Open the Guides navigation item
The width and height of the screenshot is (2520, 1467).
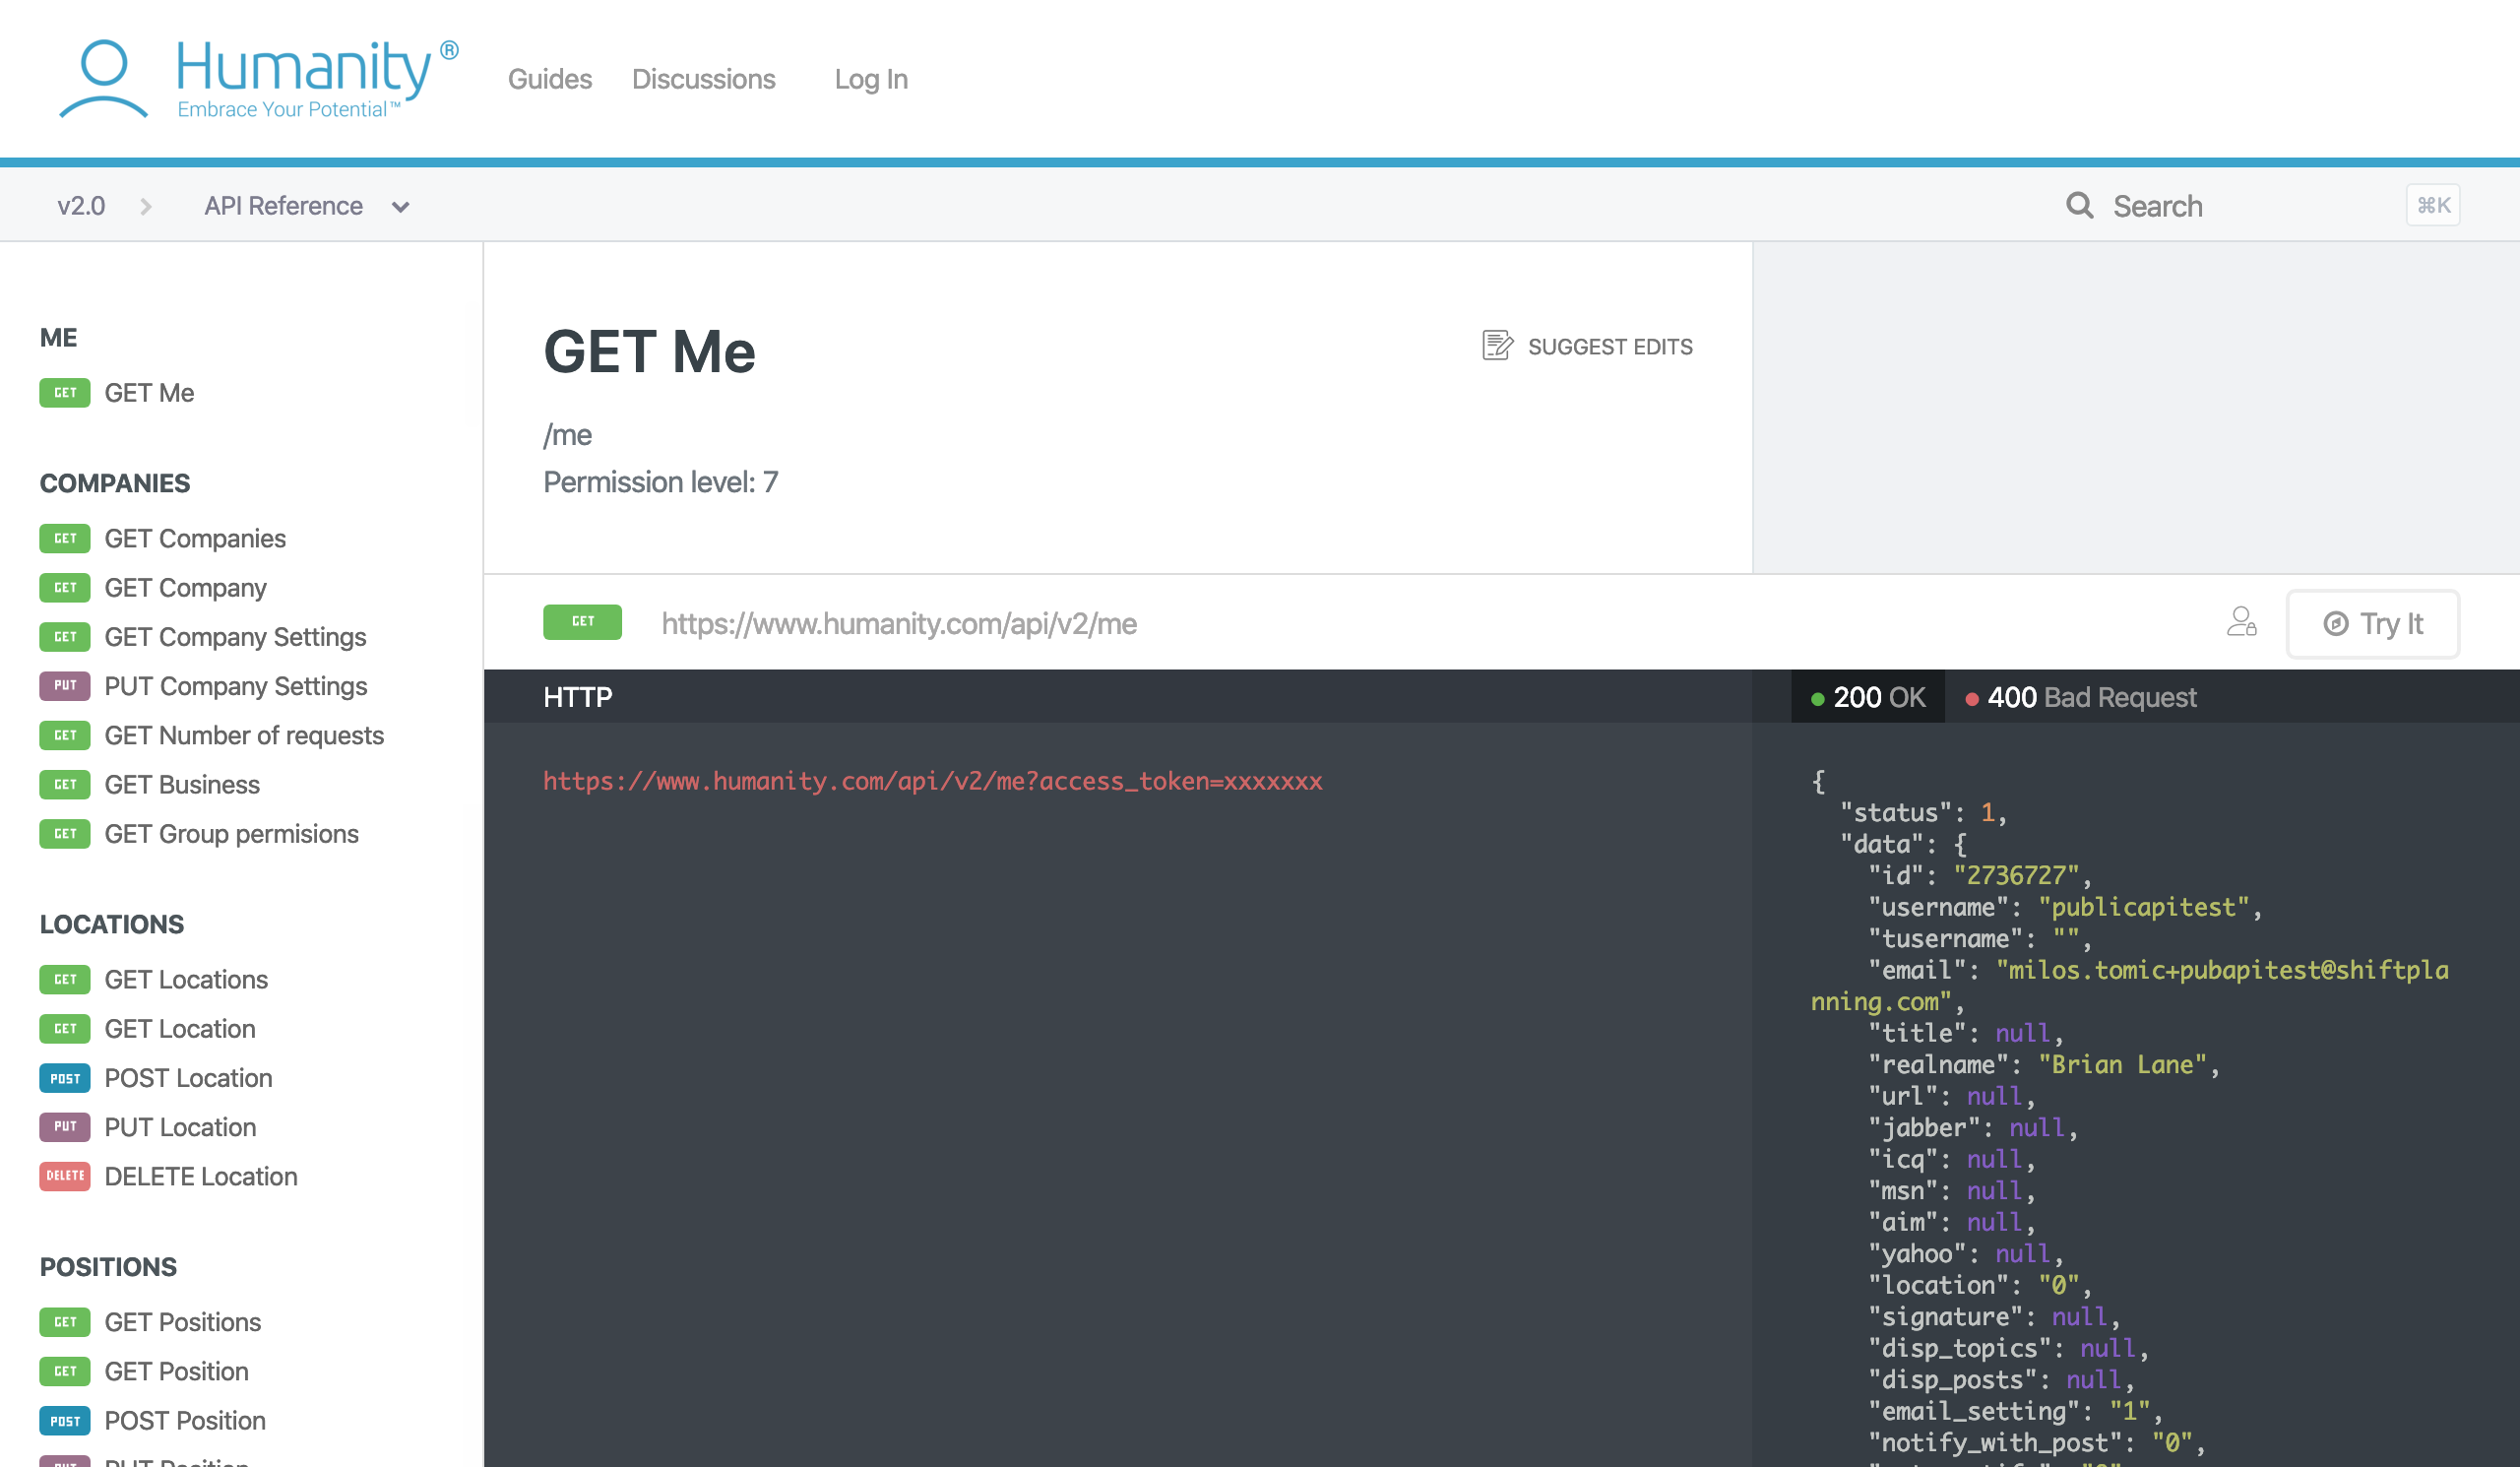(549, 79)
